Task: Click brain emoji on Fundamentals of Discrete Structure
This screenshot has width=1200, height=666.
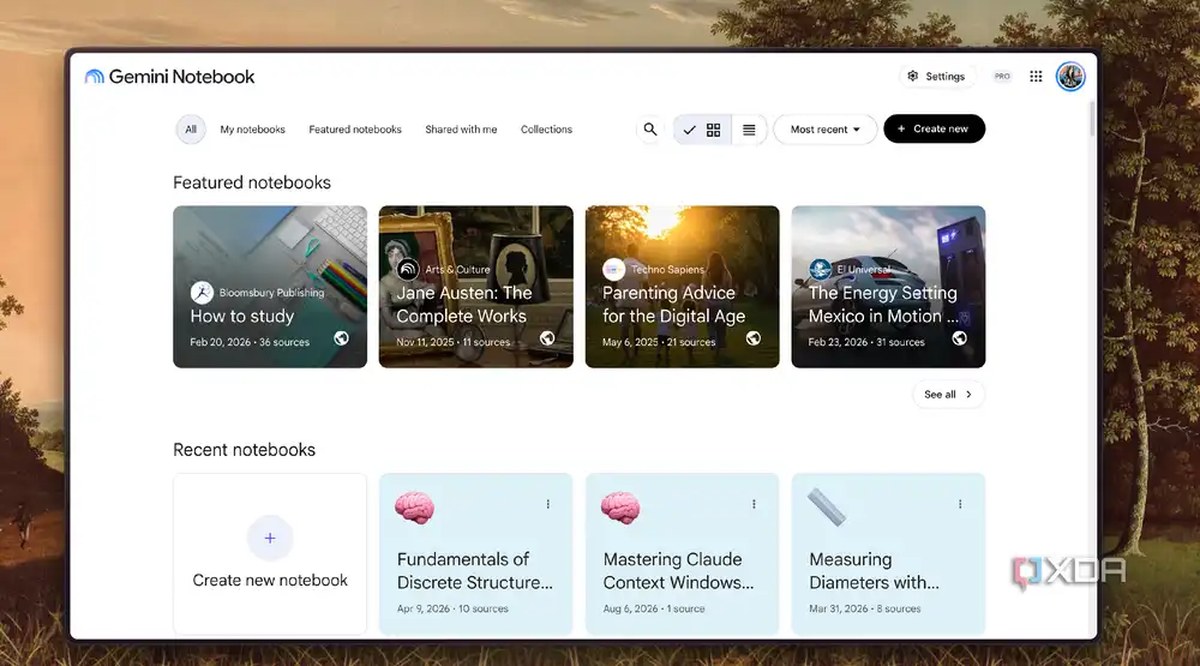Action: (x=414, y=507)
